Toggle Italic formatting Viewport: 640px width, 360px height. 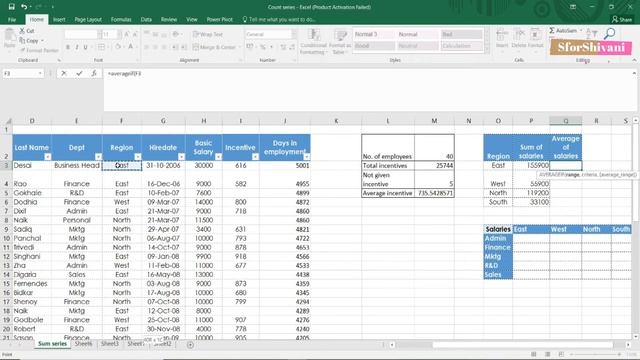pos(77,47)
